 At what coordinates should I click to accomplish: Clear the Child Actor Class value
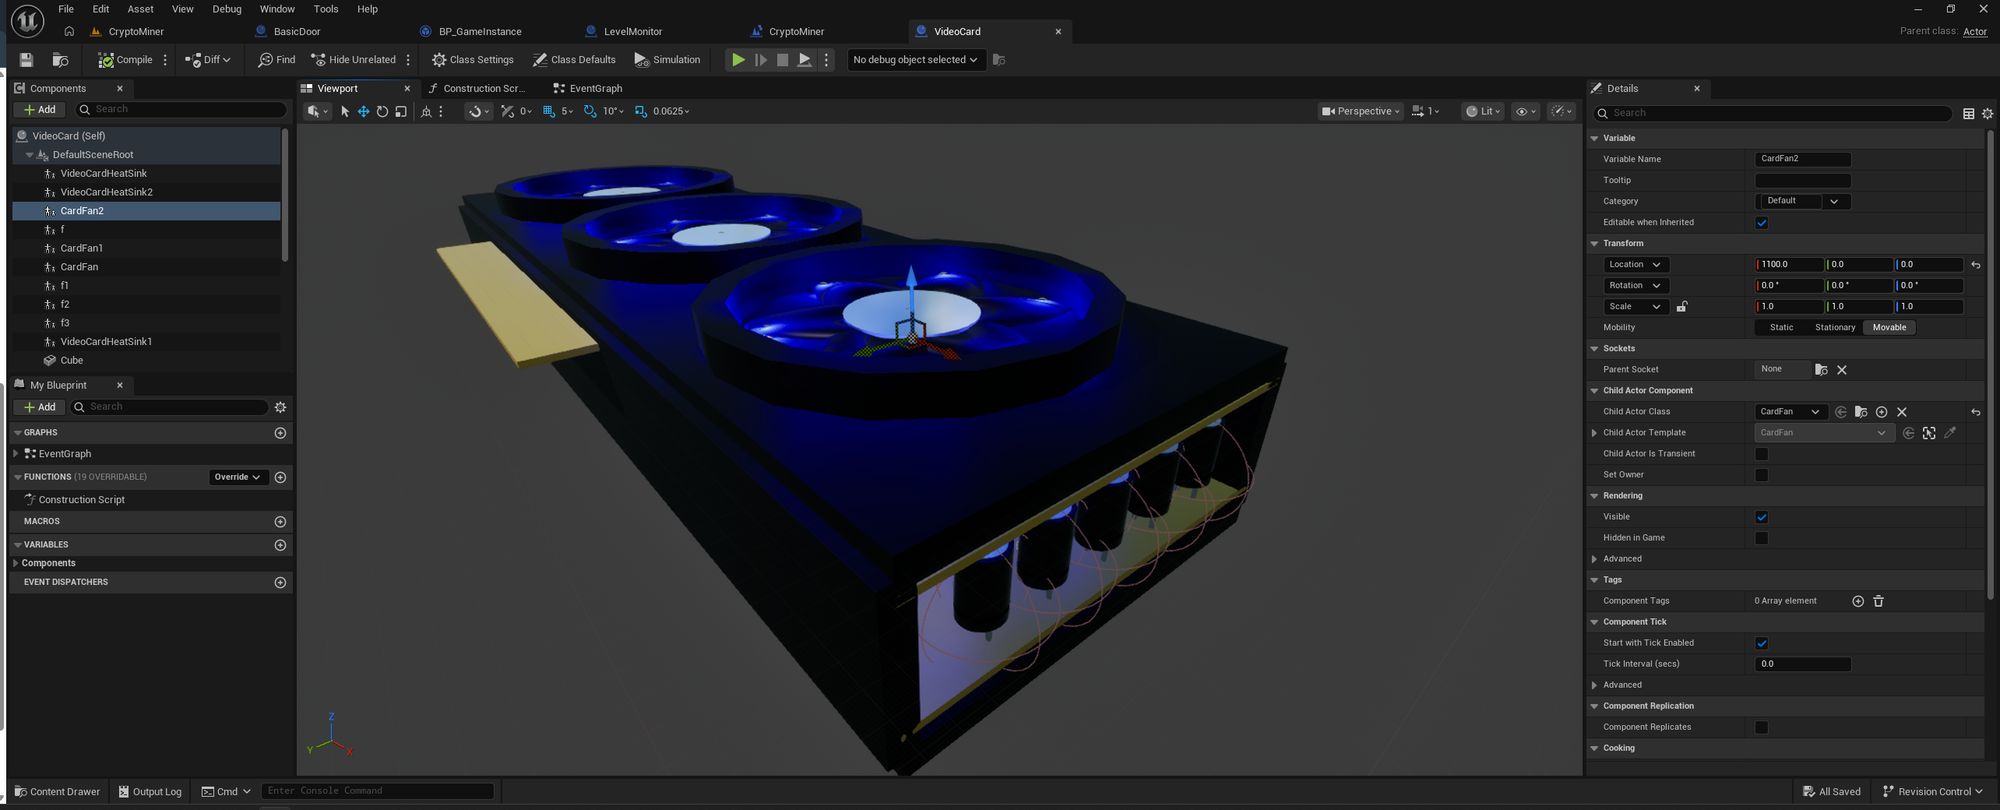[1902, 412]
